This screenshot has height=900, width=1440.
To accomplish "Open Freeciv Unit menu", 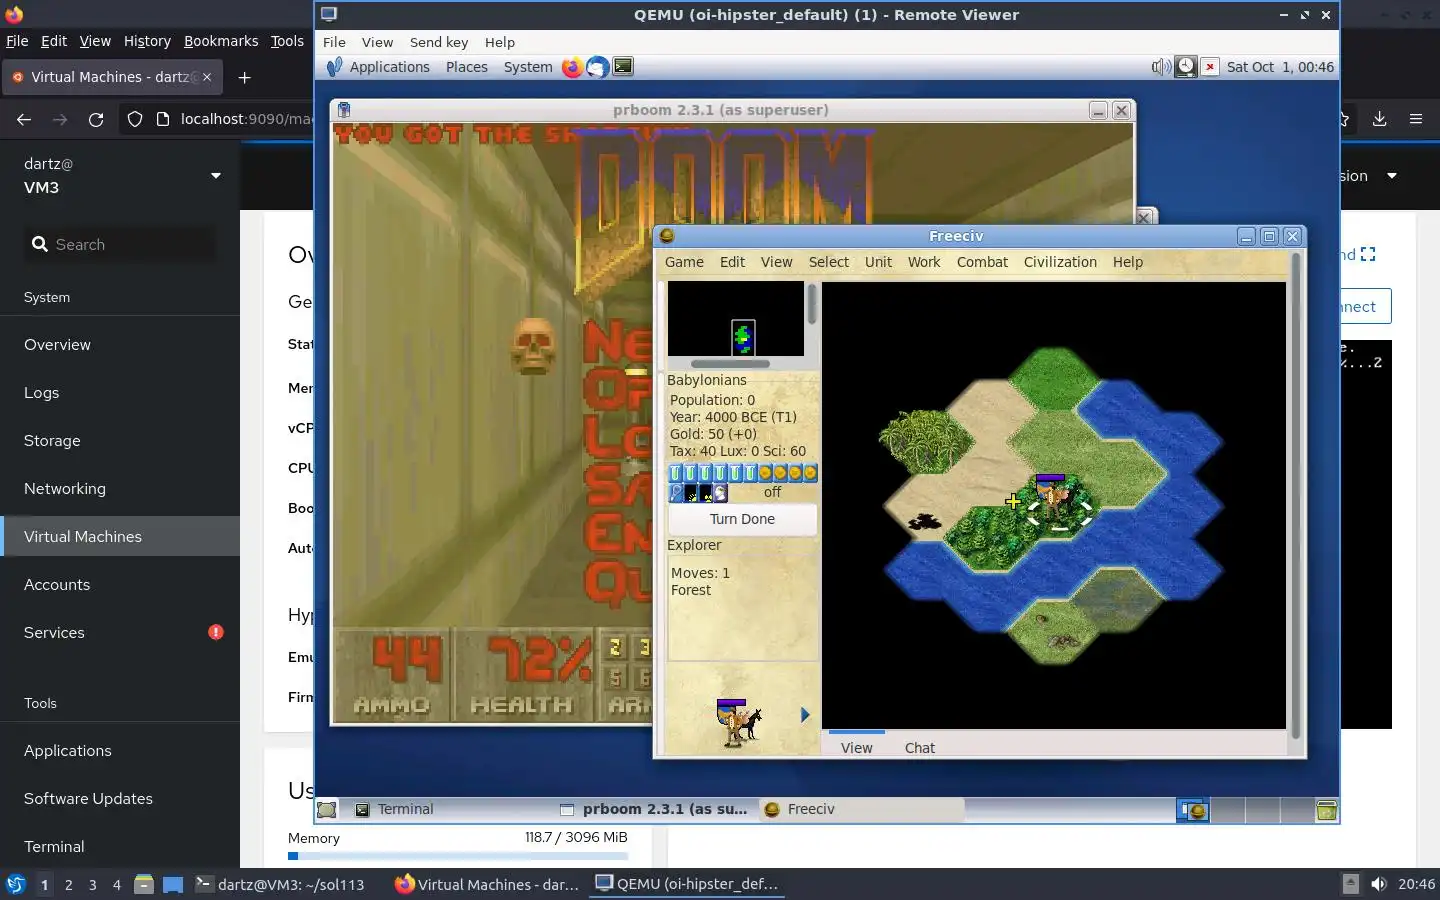I will [878, 262].
